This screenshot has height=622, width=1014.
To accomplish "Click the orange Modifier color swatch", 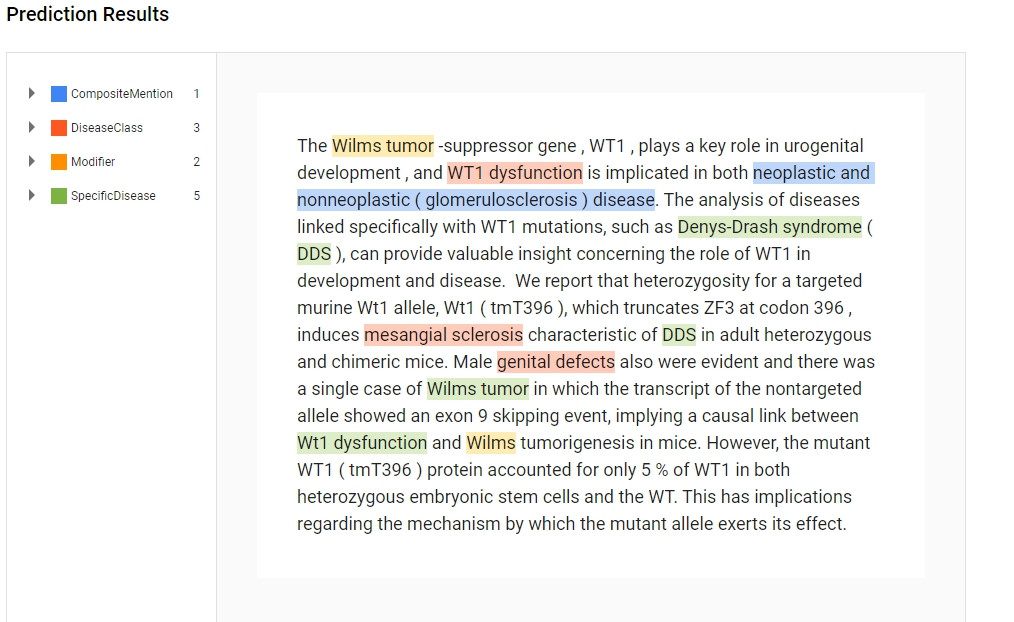I will tap(59, 162).
